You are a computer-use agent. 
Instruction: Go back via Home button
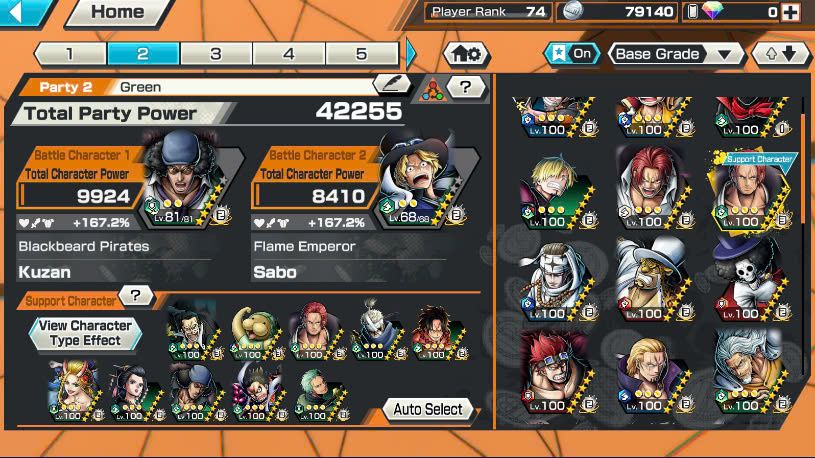[x=117, y=12]
